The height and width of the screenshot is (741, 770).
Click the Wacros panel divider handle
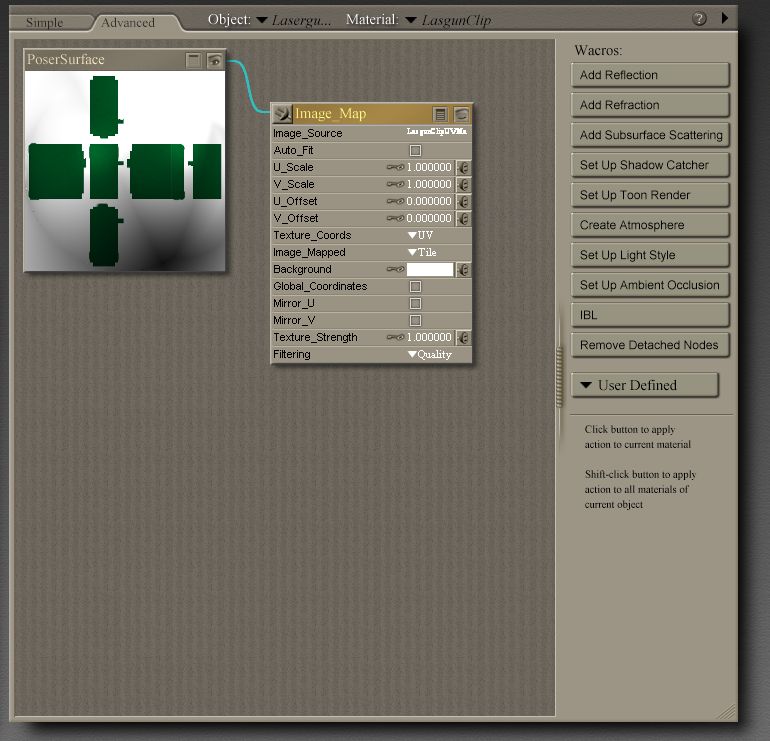559,377
